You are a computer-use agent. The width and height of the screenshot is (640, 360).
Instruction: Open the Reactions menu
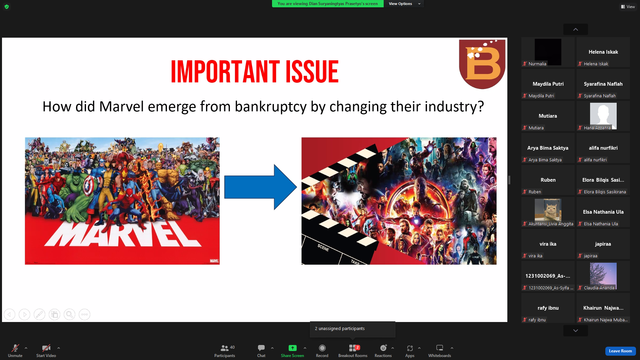tap(383, 350)
